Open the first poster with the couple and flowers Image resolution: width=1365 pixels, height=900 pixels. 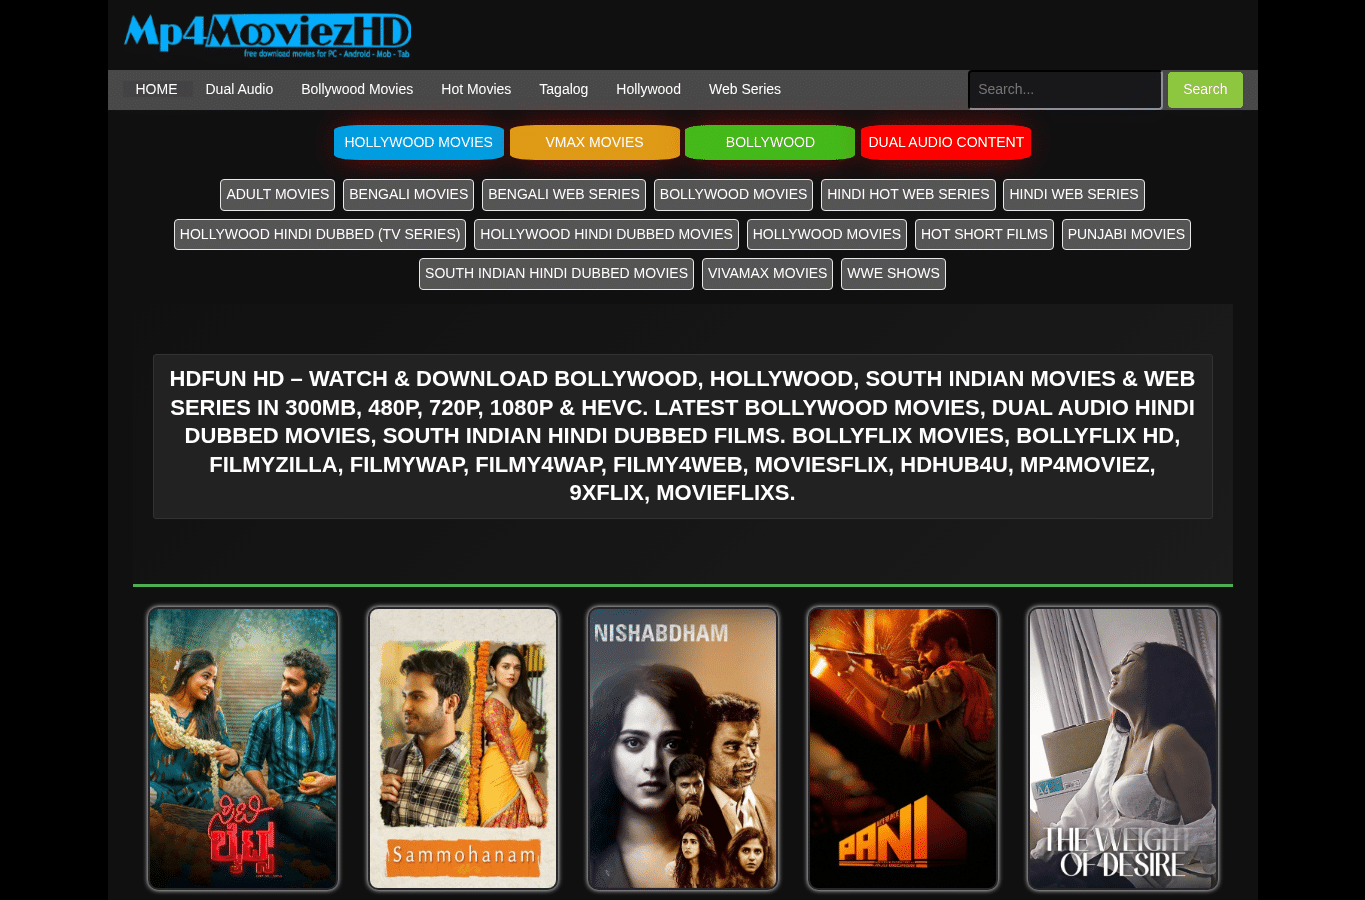243,748
